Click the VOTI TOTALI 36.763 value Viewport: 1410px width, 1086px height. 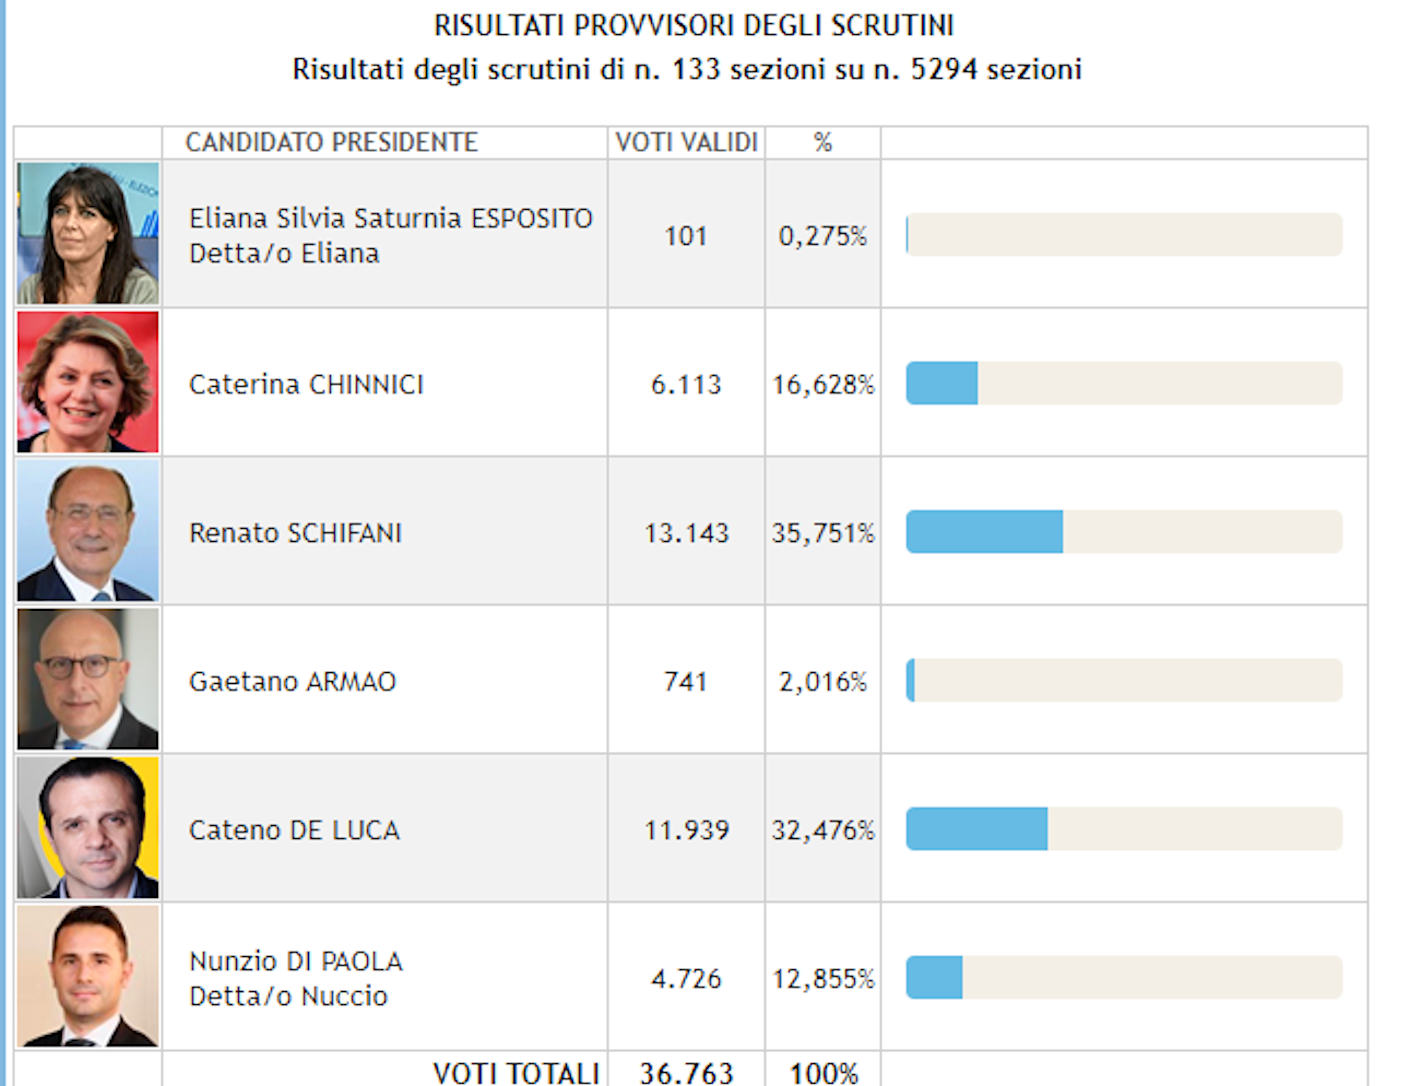point(686,1073)
